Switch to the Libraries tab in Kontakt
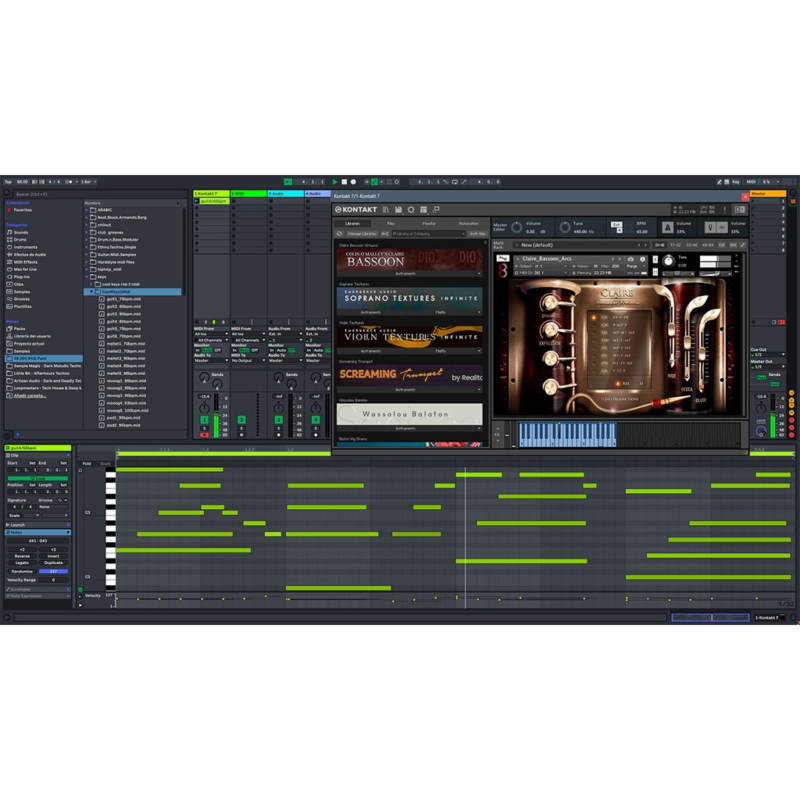The image size is (800, 800). [x=353, y=223]
